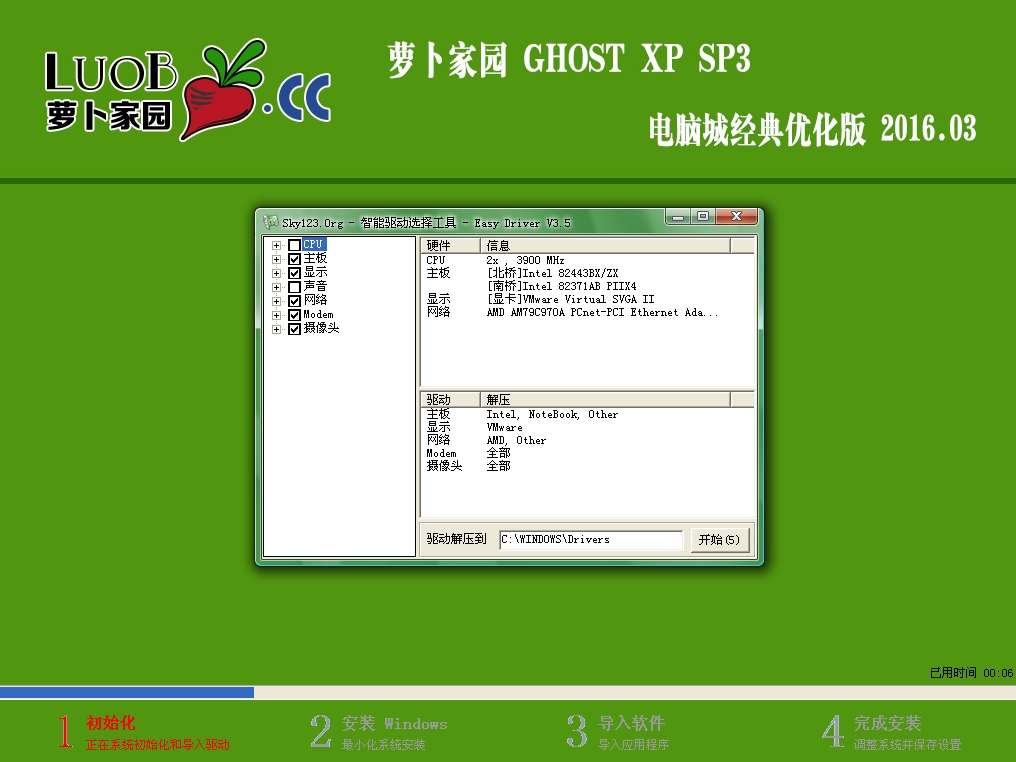Click the 驱动 column header
Screen dimensions: 1016x762
tap(450, 400)
